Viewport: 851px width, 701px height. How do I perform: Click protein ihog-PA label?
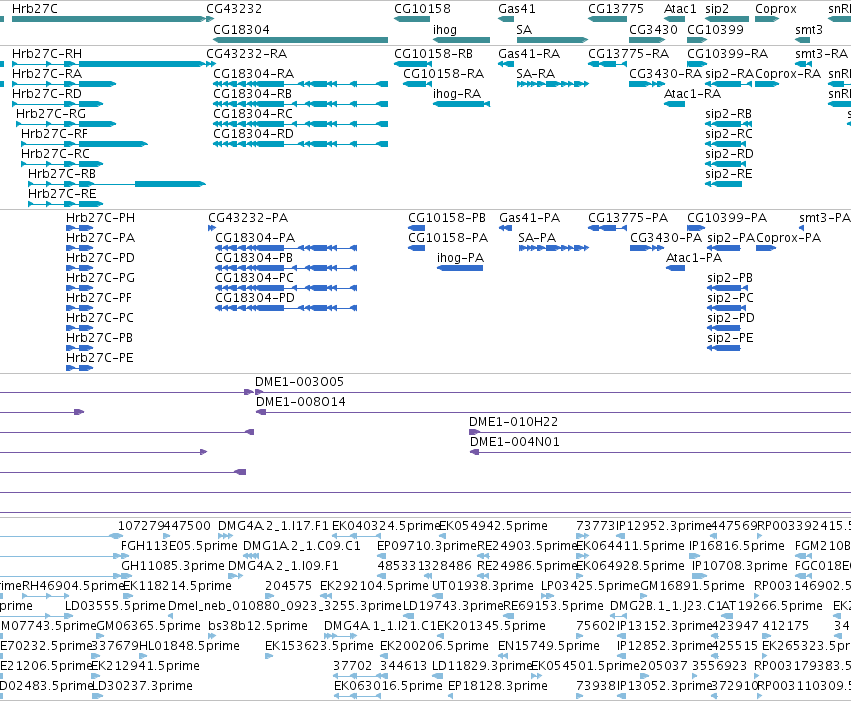460,257
